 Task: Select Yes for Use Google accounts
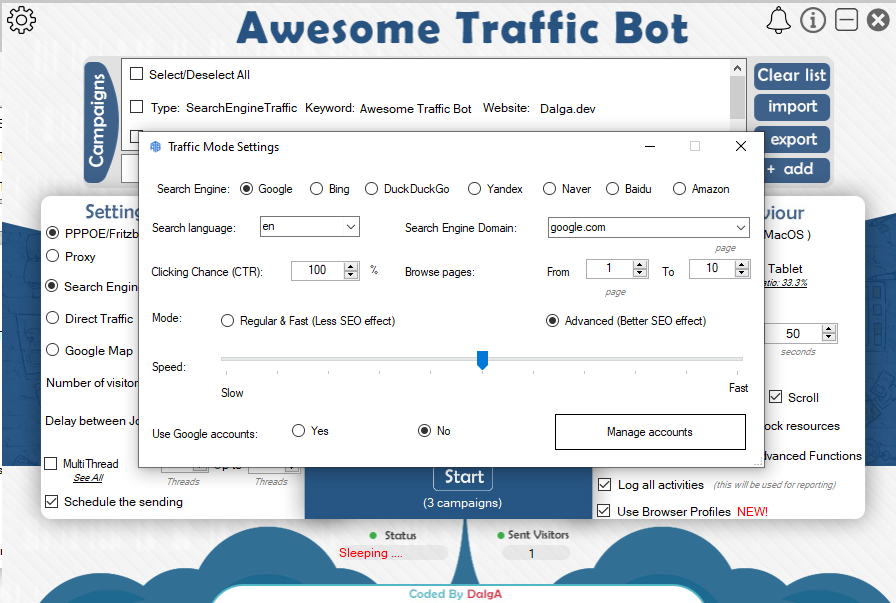(298, 430)
